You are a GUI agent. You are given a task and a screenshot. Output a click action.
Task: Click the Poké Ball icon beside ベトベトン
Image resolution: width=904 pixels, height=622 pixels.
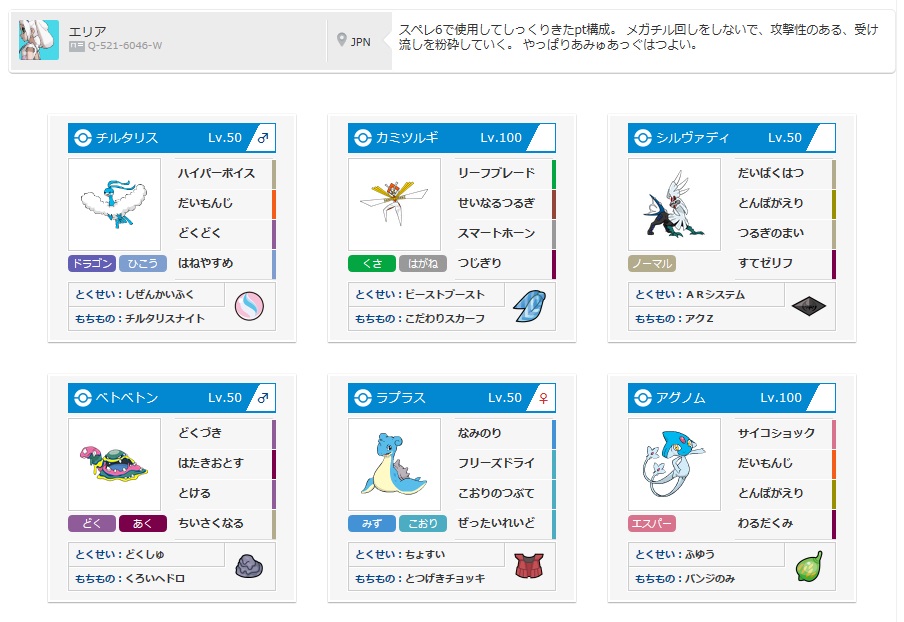pos(83,398)
